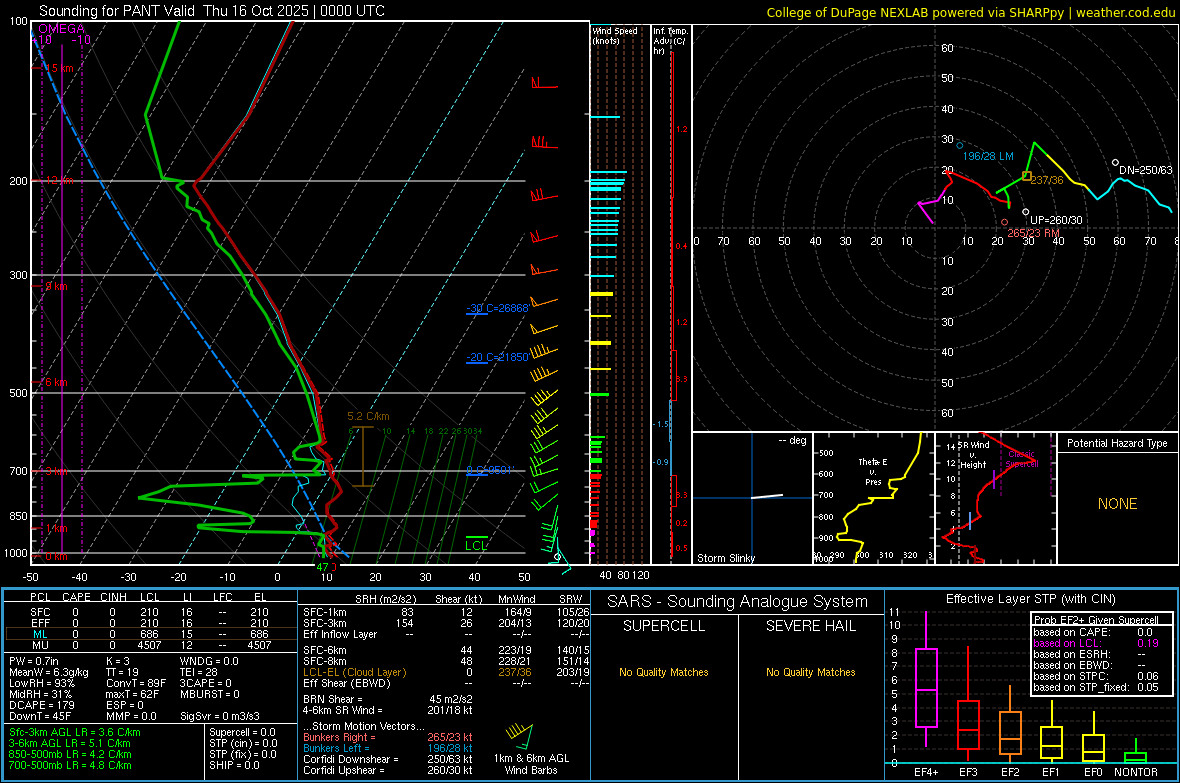Click the 'SigSvr = 0 m3/s3' value
The width and height of the screenshot is (1180, 783).
(220, 716)
